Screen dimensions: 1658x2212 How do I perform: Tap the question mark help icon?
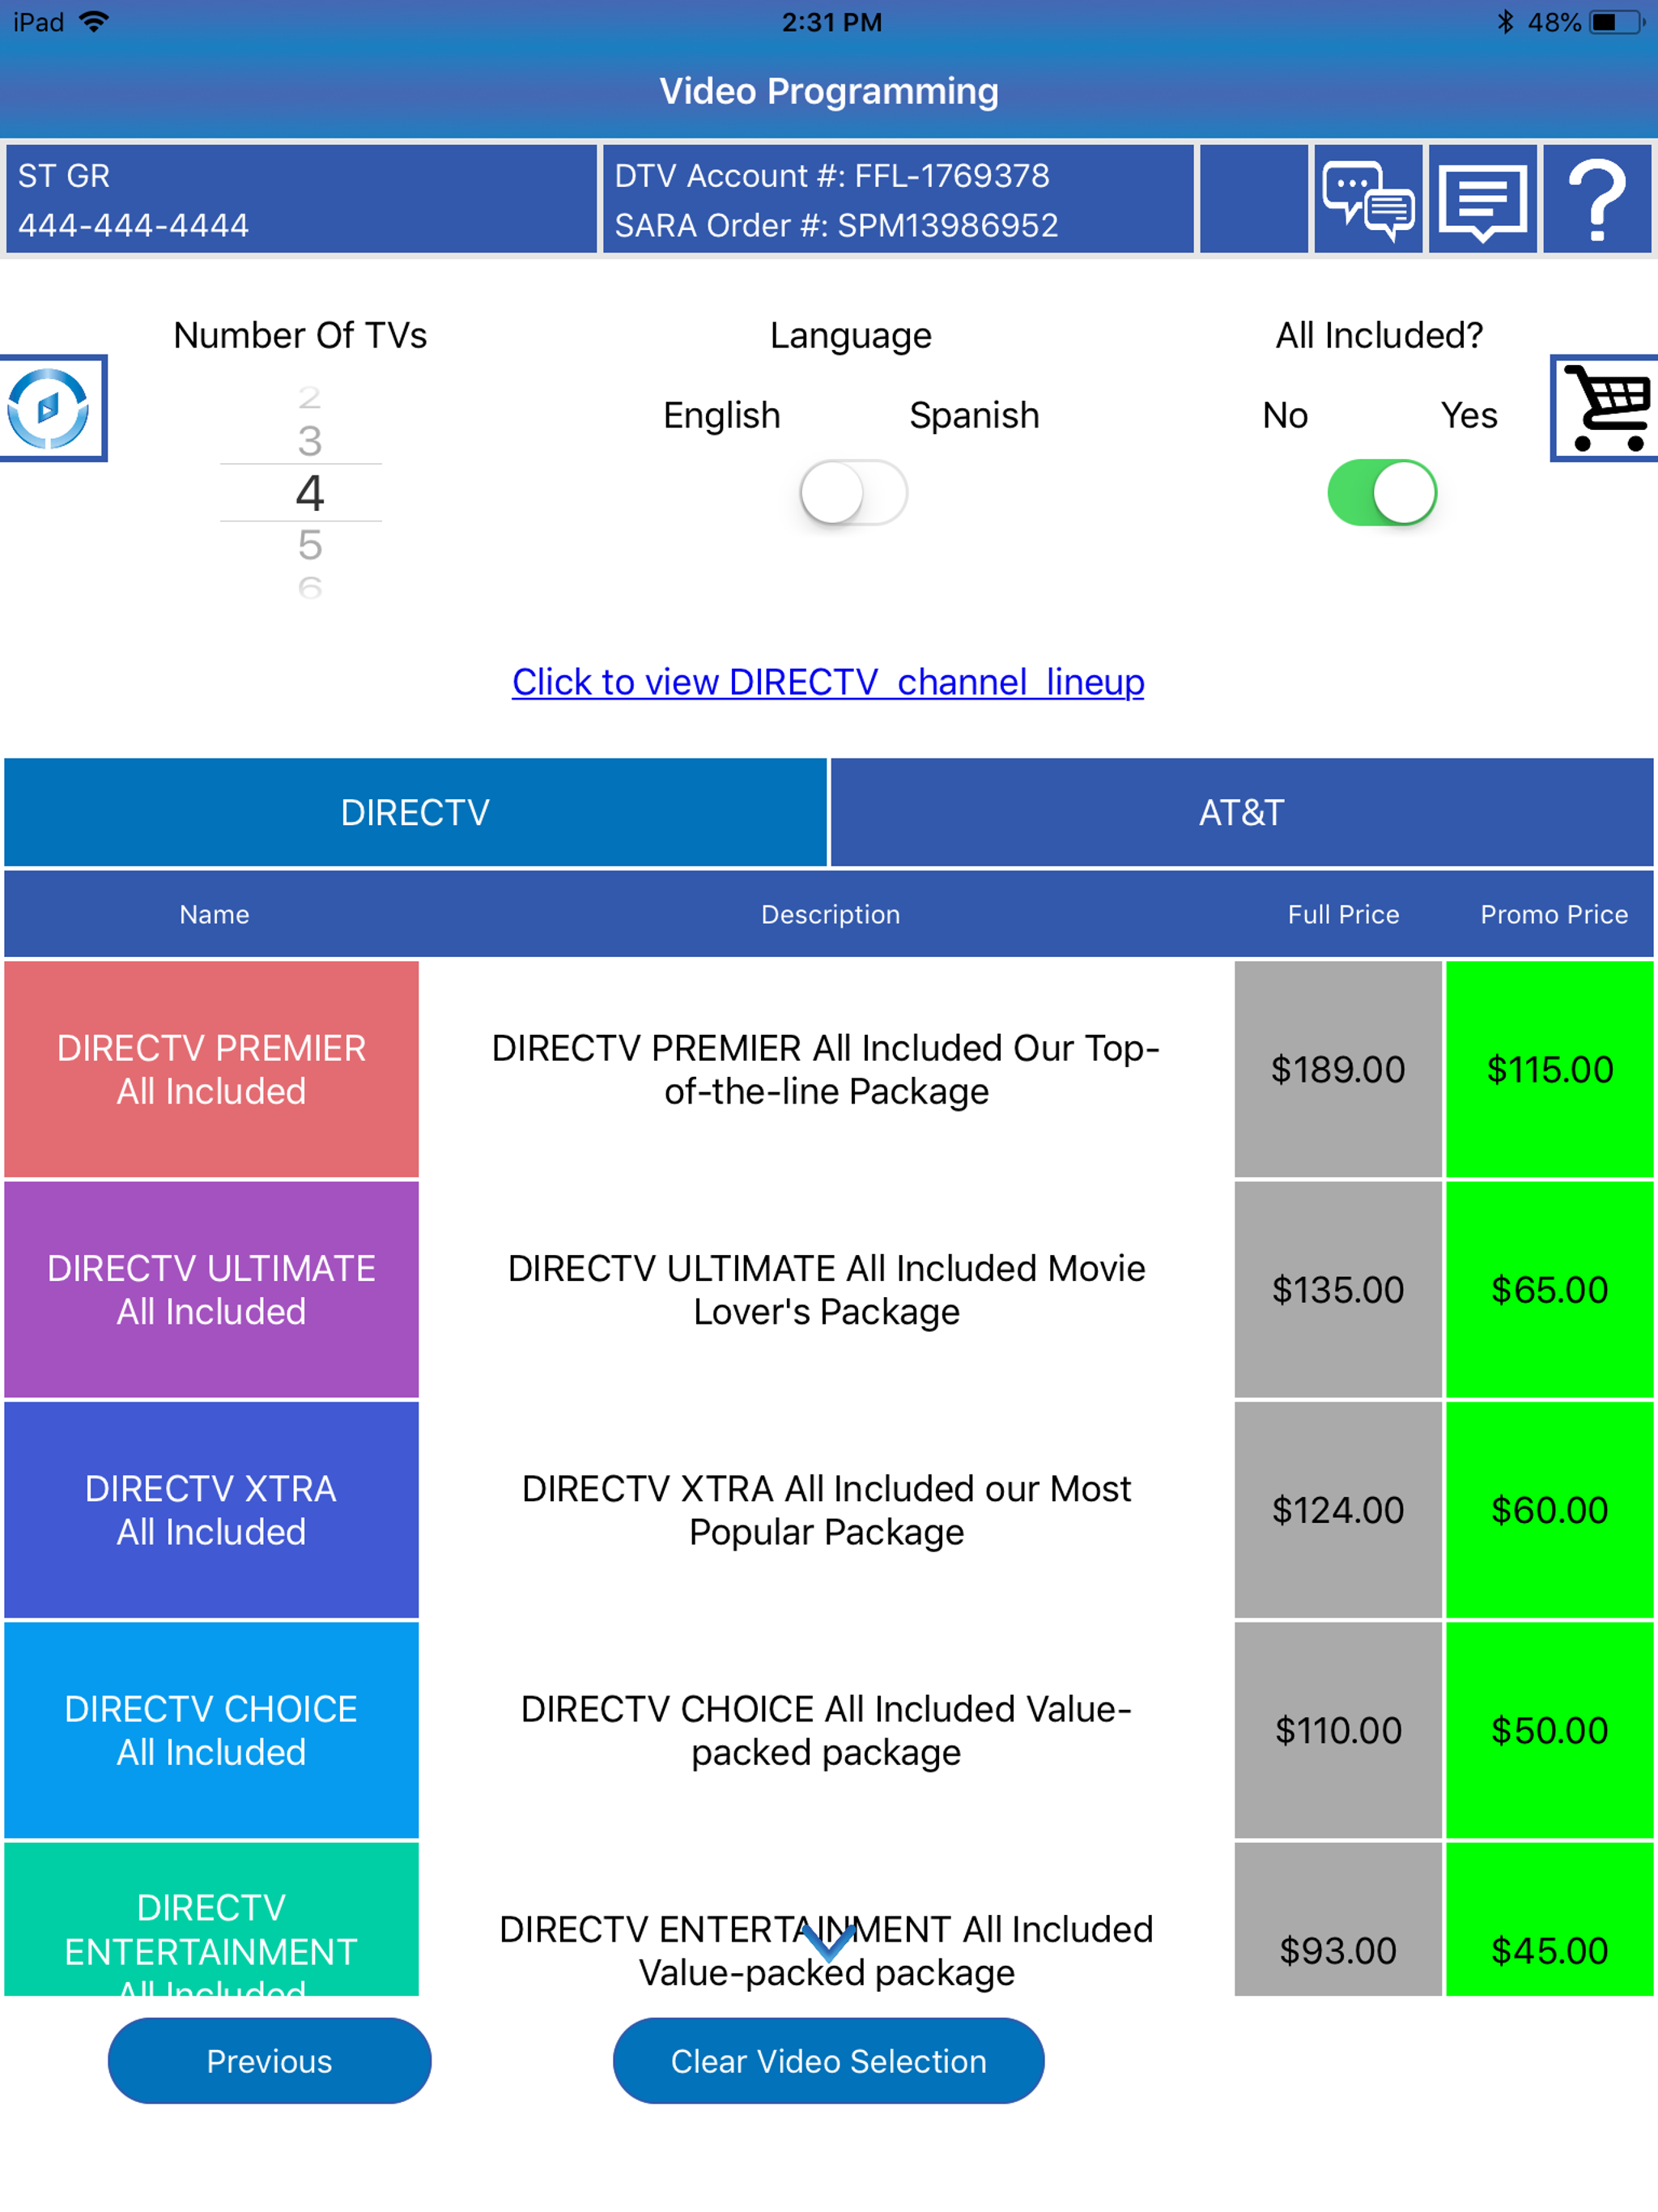click(1597, 199)
